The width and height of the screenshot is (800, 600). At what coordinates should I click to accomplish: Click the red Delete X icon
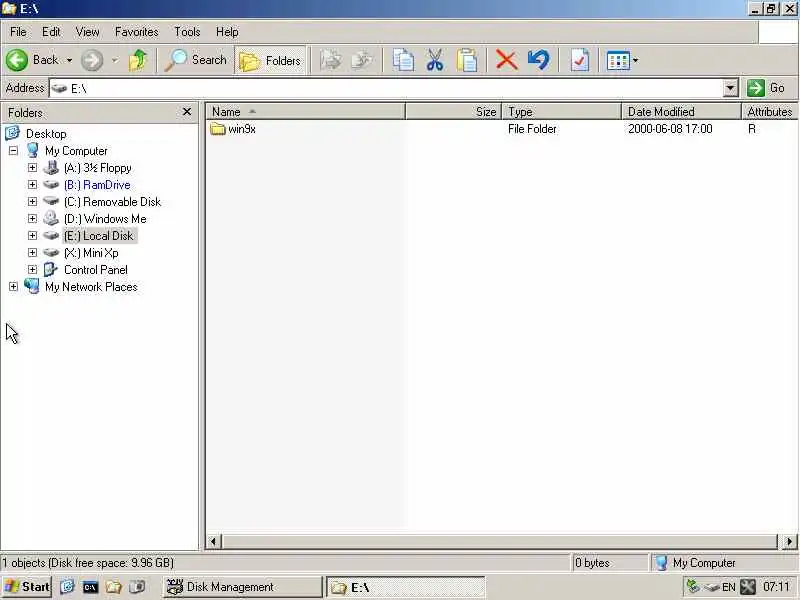507,60
